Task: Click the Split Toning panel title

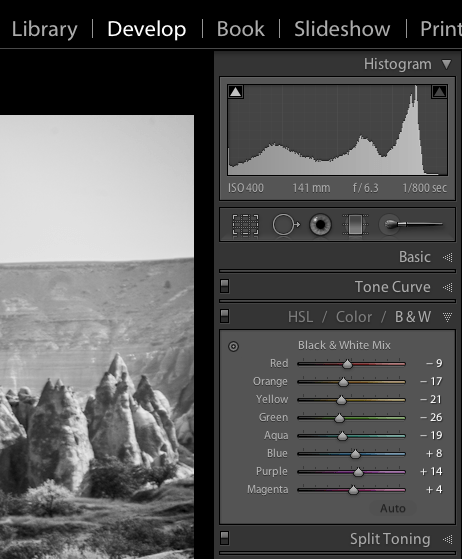Action: 390,539
